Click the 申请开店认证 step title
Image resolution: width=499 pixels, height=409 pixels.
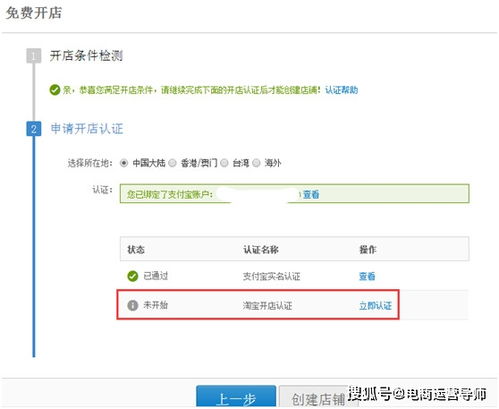point(87,129)
